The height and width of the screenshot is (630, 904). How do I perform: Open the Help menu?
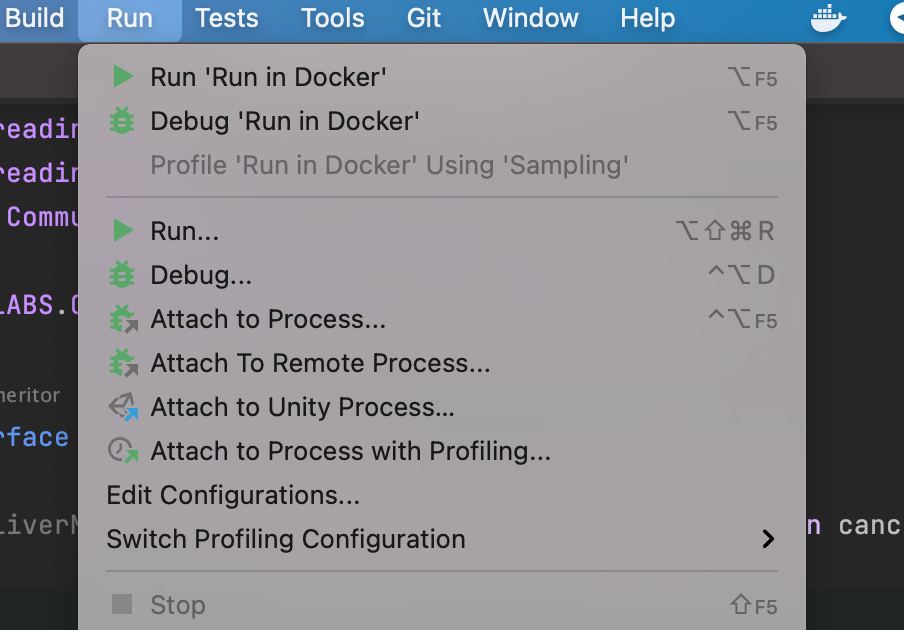647,18
